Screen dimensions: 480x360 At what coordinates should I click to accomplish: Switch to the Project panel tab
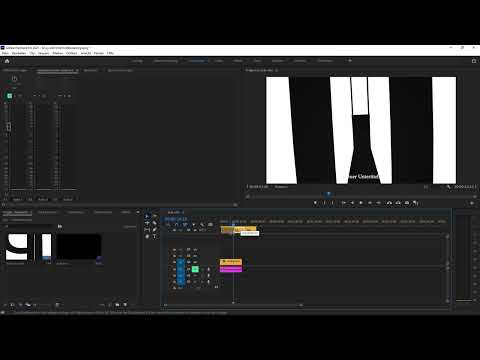17,212
